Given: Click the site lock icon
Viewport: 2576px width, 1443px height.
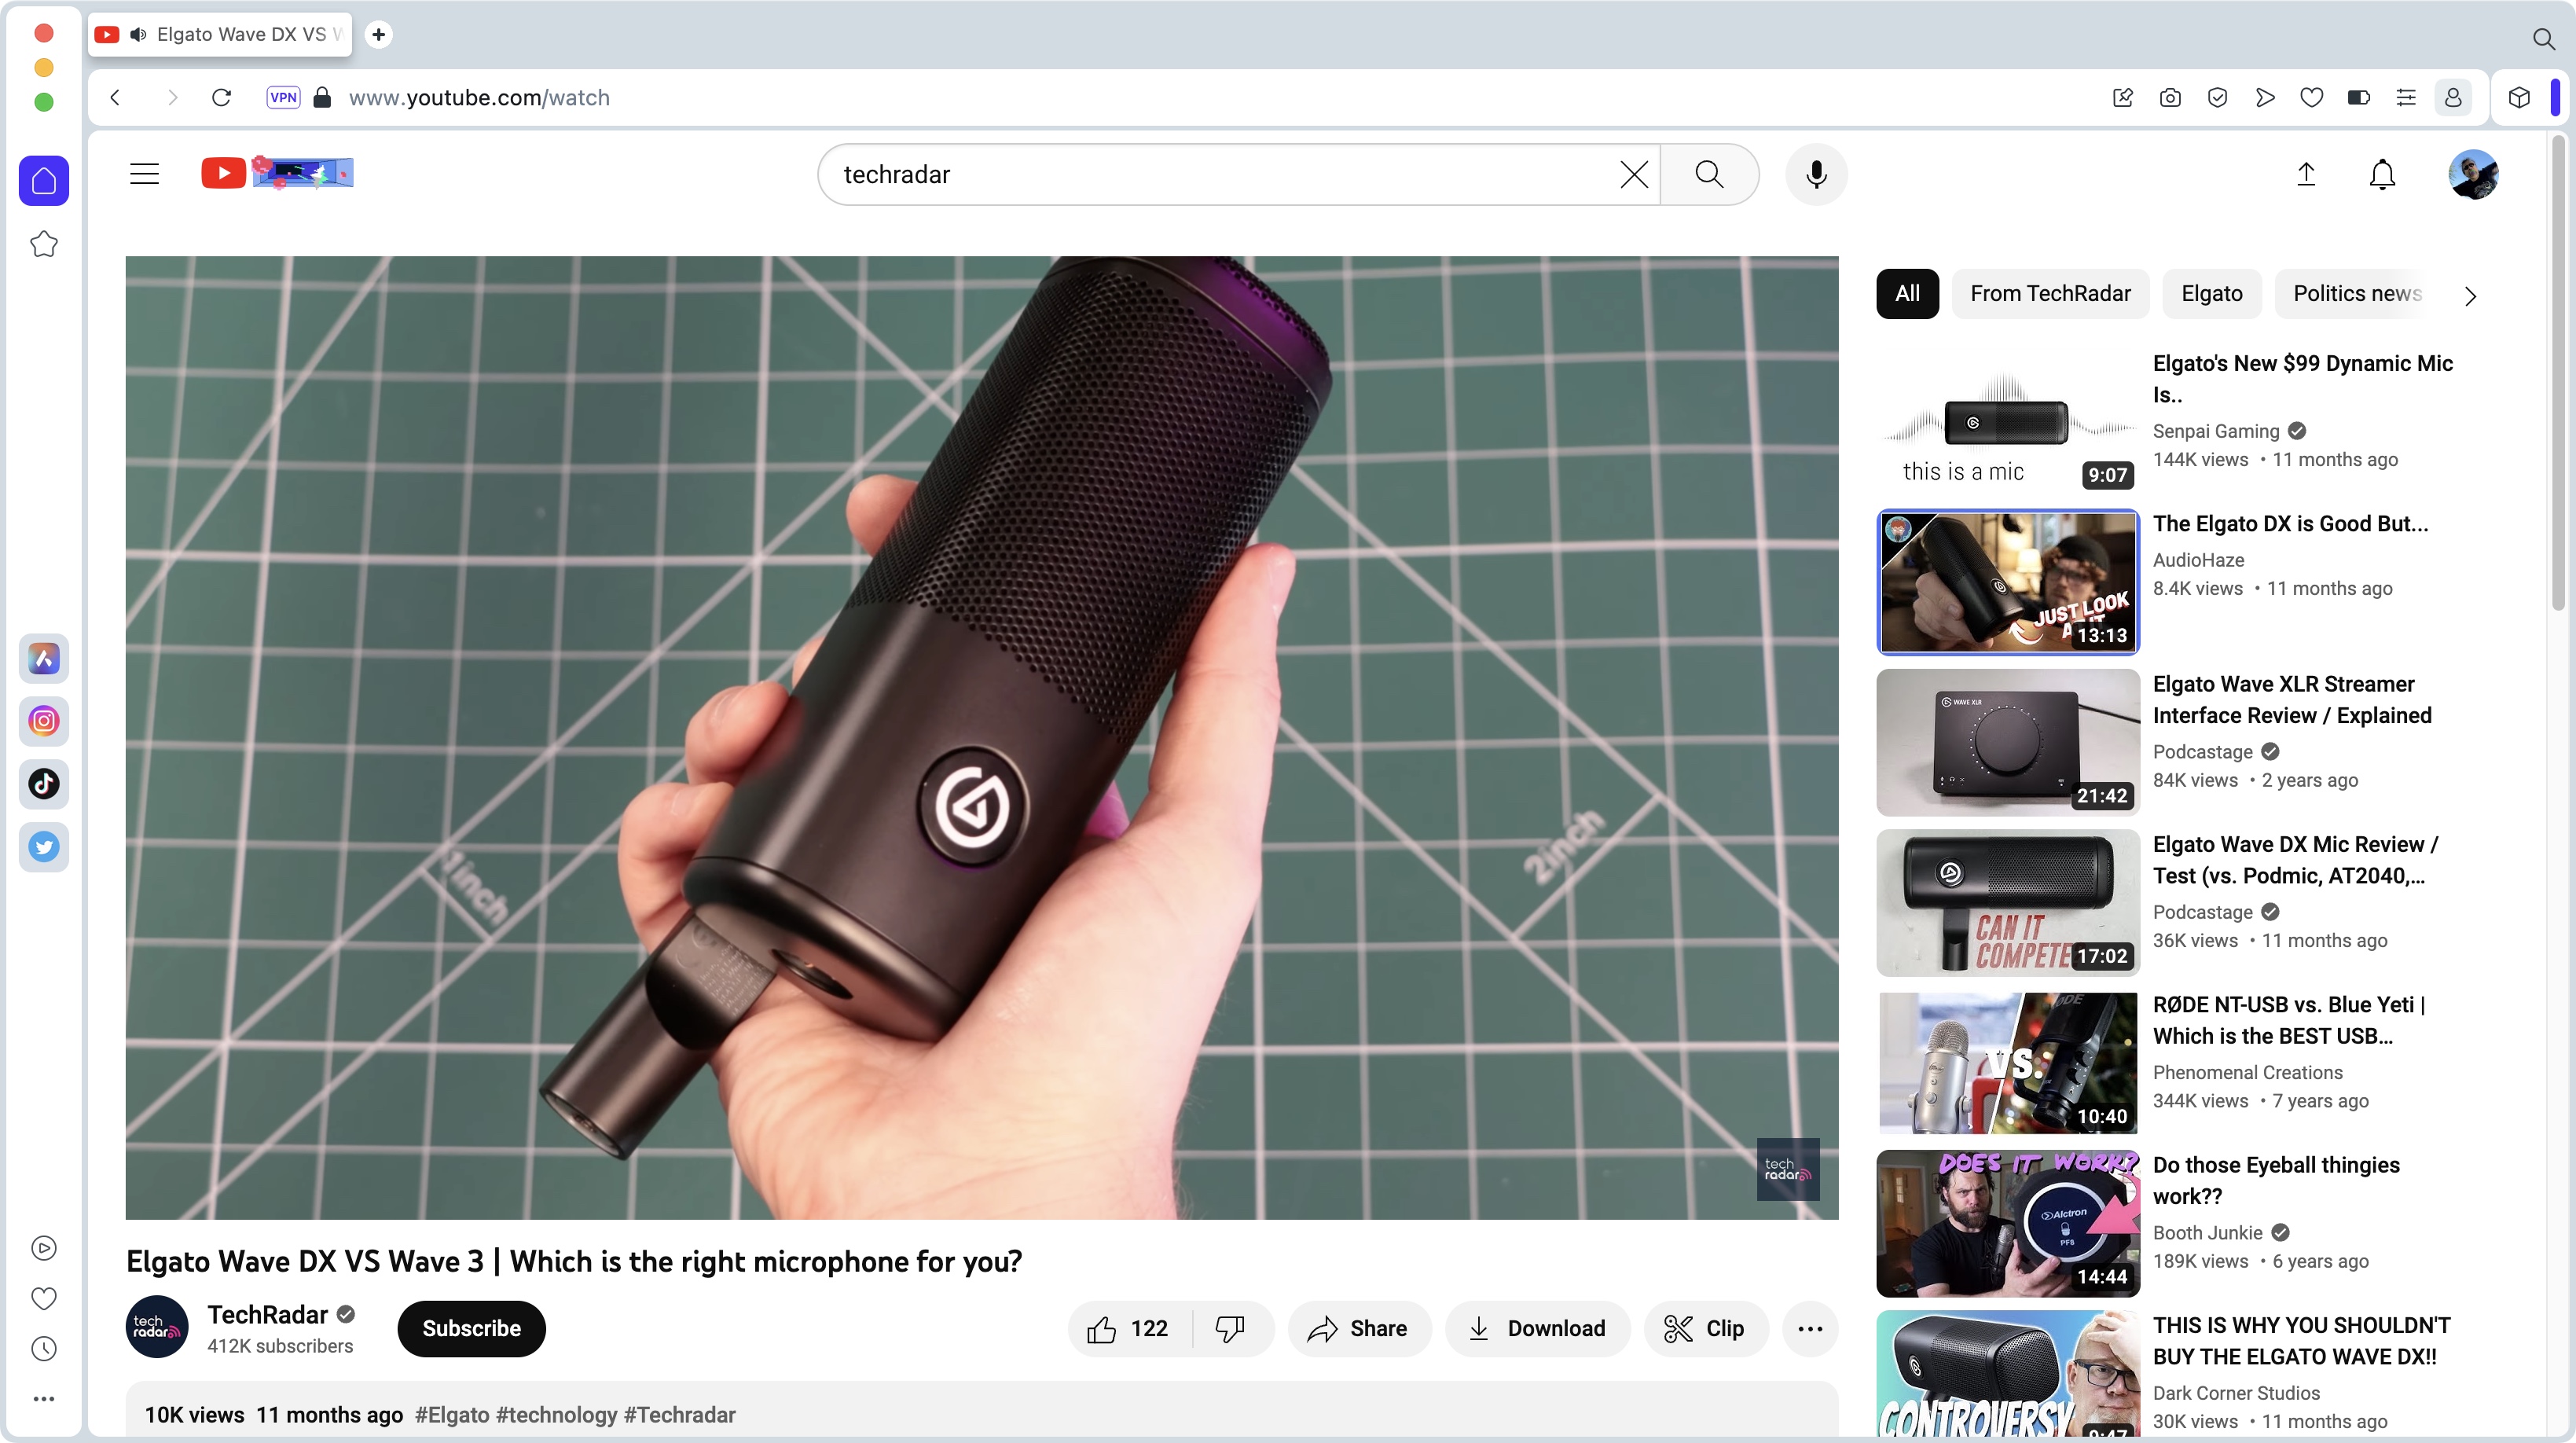Looking at the screenshot, I should pos(322,97).
